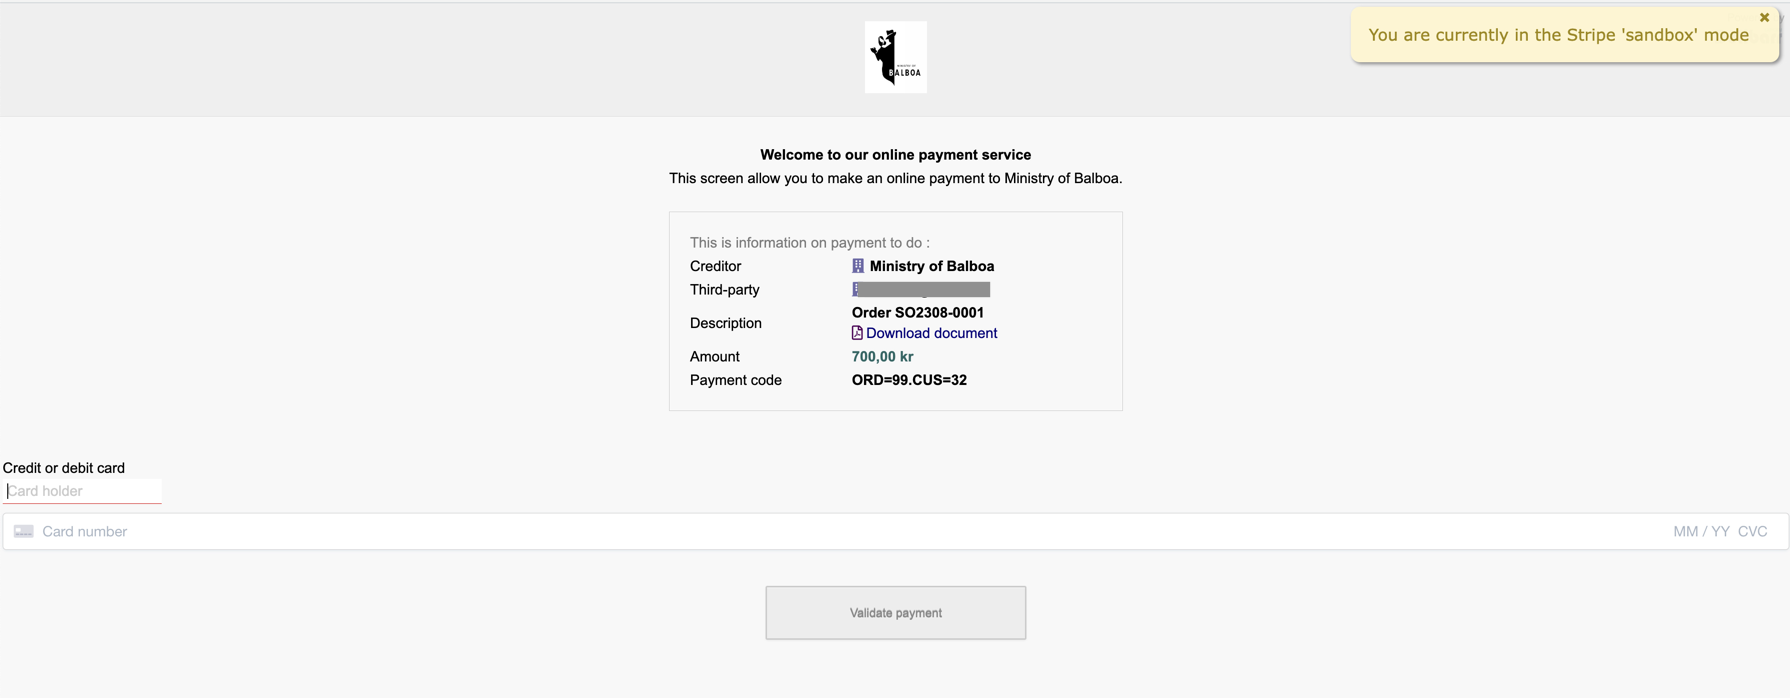Click the Third-party company icon

click(x=855, y=289)
